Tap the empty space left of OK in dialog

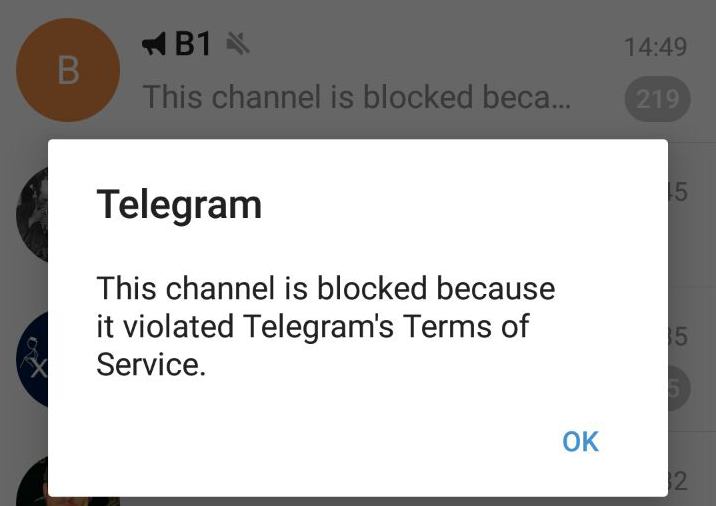[x=301, y=442]
